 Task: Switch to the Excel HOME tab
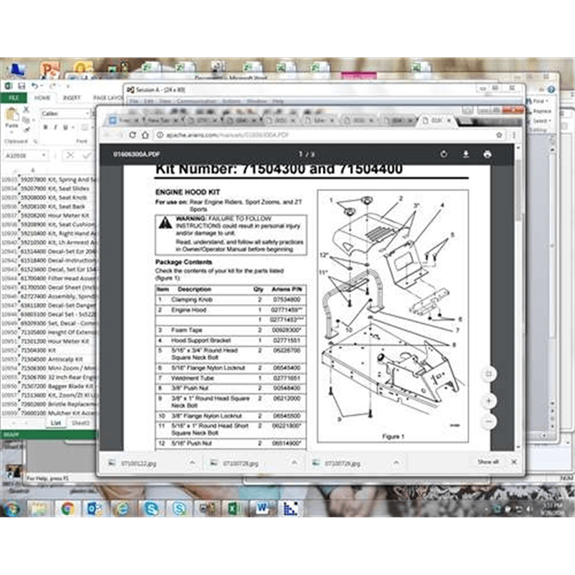(42, 98)
